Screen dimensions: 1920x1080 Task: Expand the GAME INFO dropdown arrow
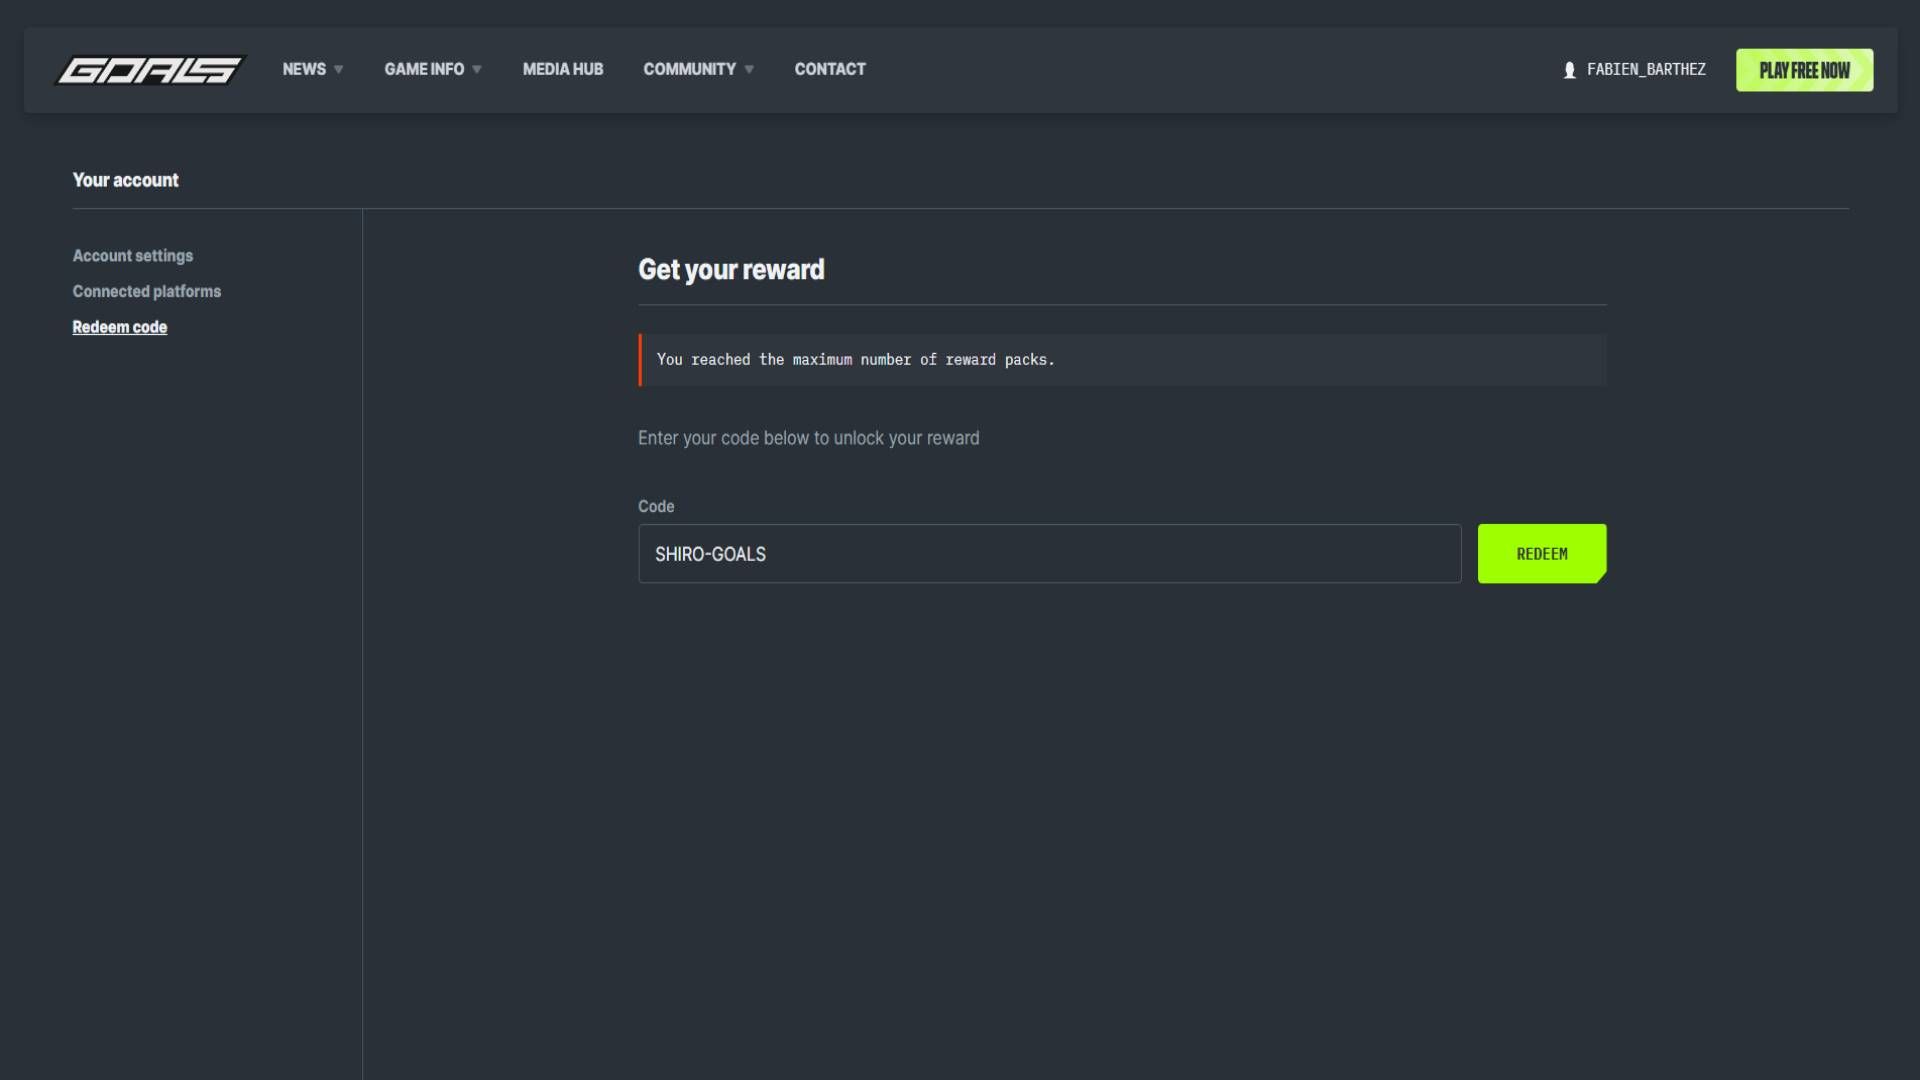point(477,70)
